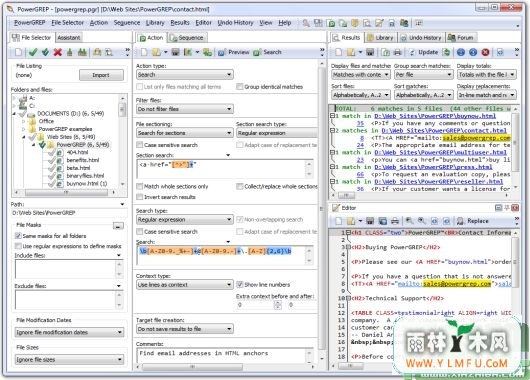Open multiuser.html link in results
This screenshot has height=380, width=530.
pyautogui.click(x=440, y=152)
